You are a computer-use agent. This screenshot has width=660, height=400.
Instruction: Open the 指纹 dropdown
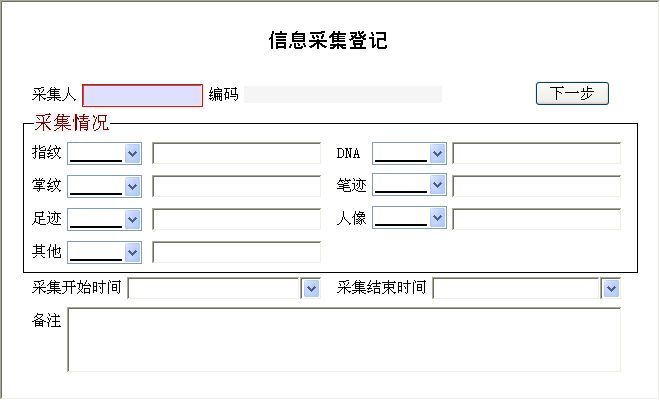[104, 153]
